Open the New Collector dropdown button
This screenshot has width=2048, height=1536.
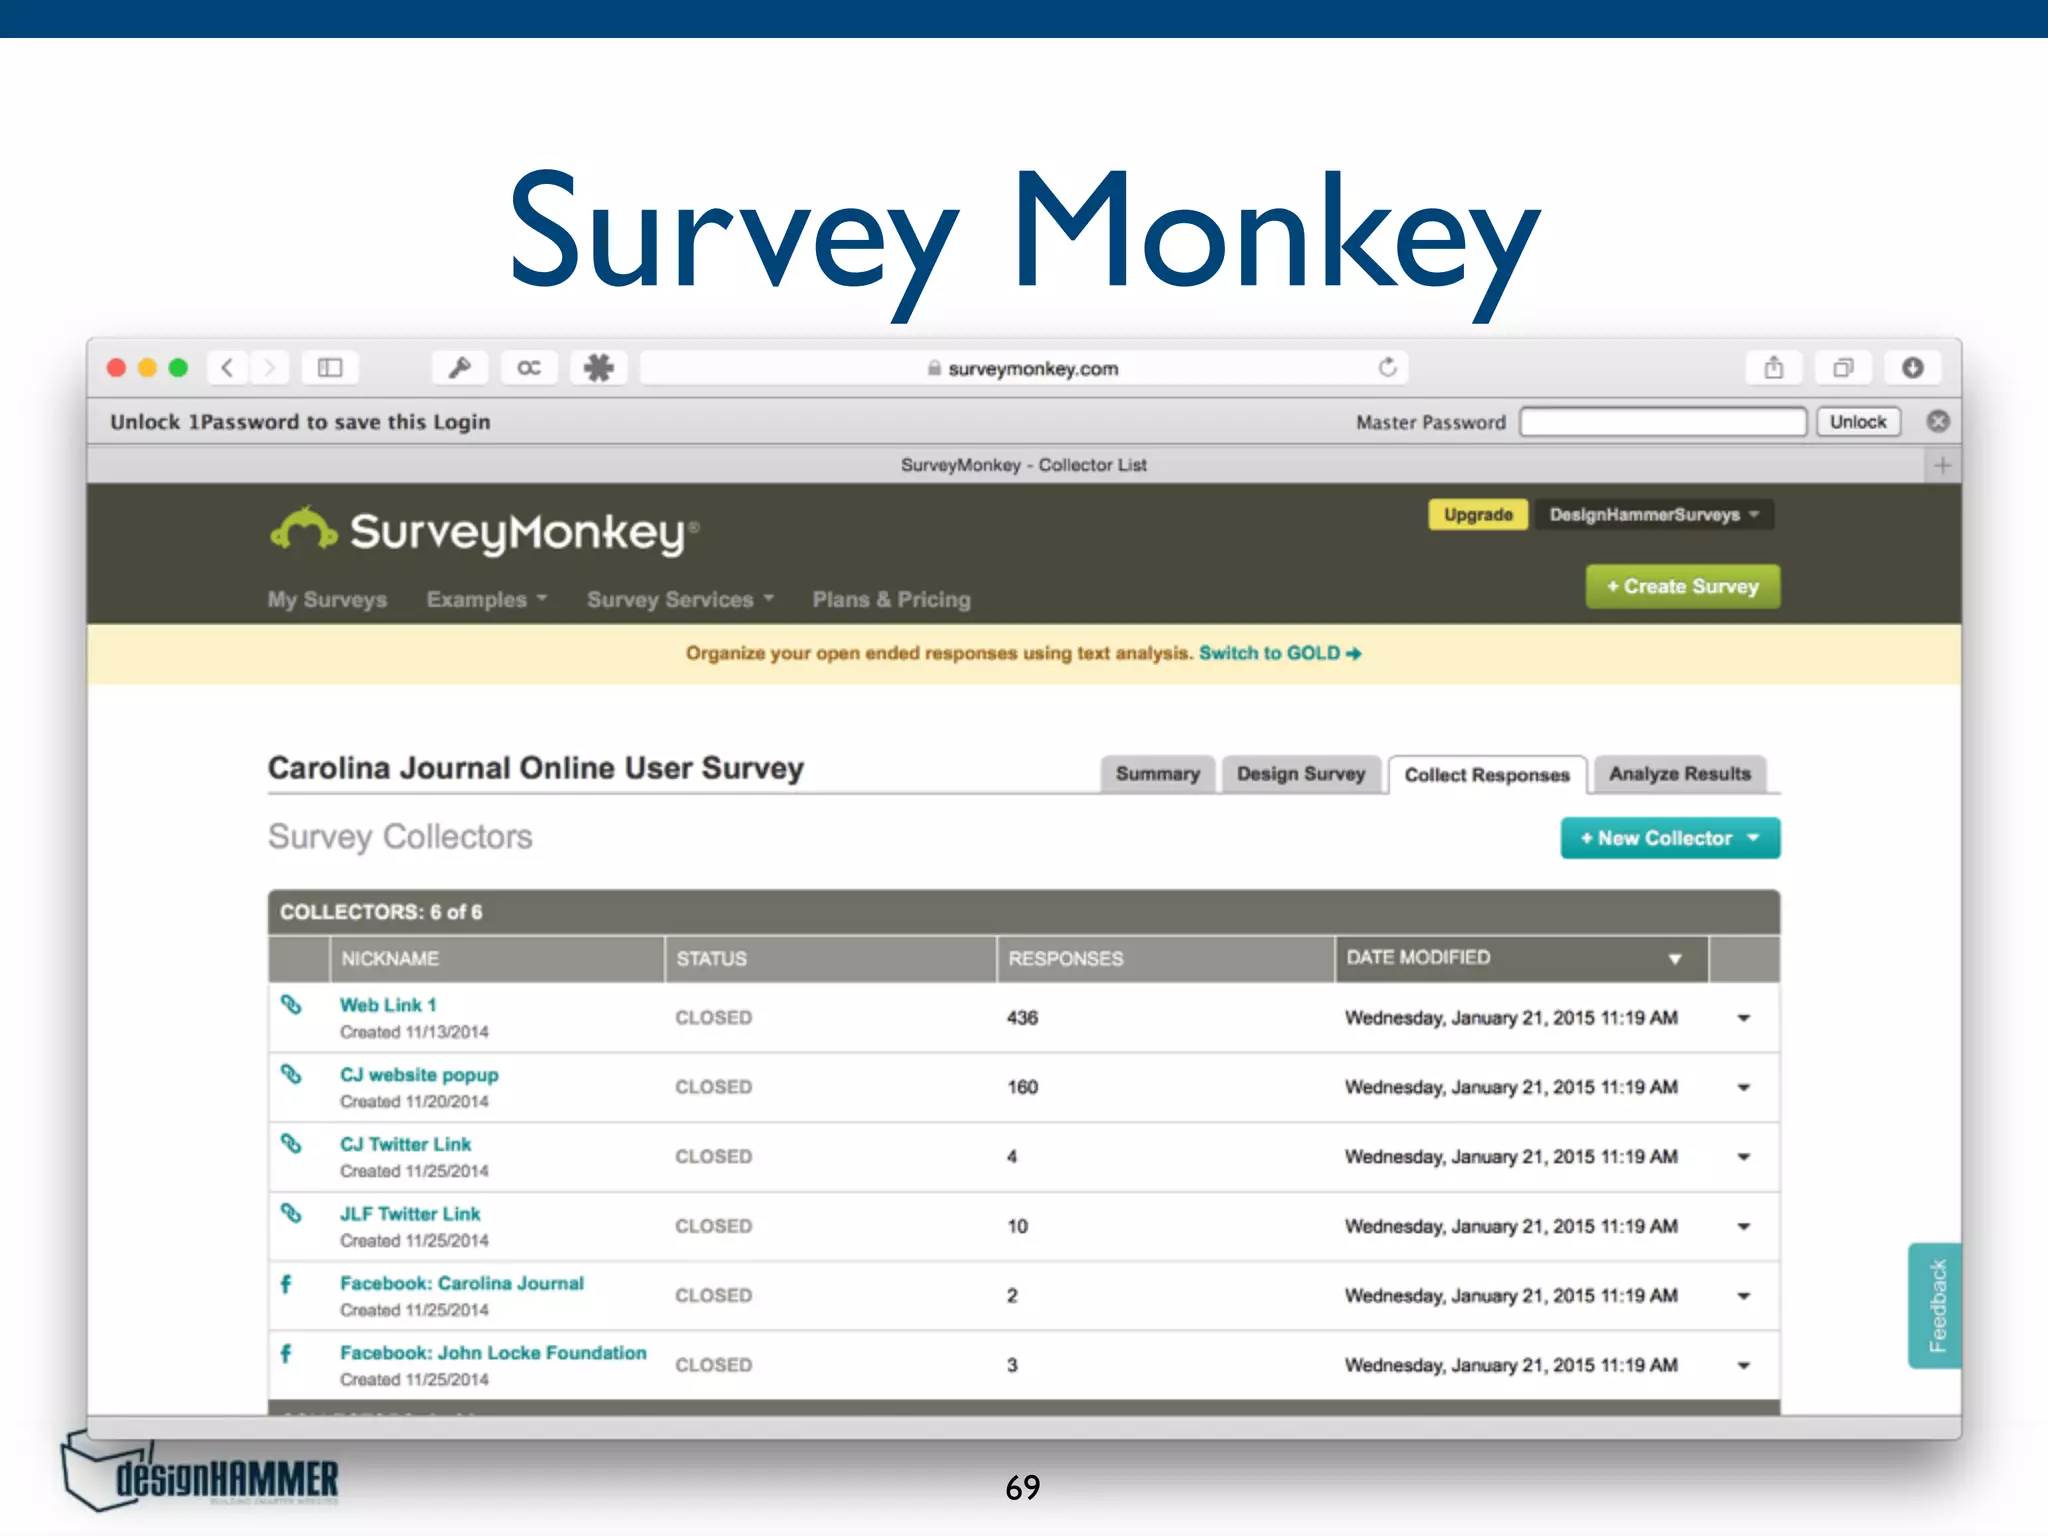tap(1671, 838)
